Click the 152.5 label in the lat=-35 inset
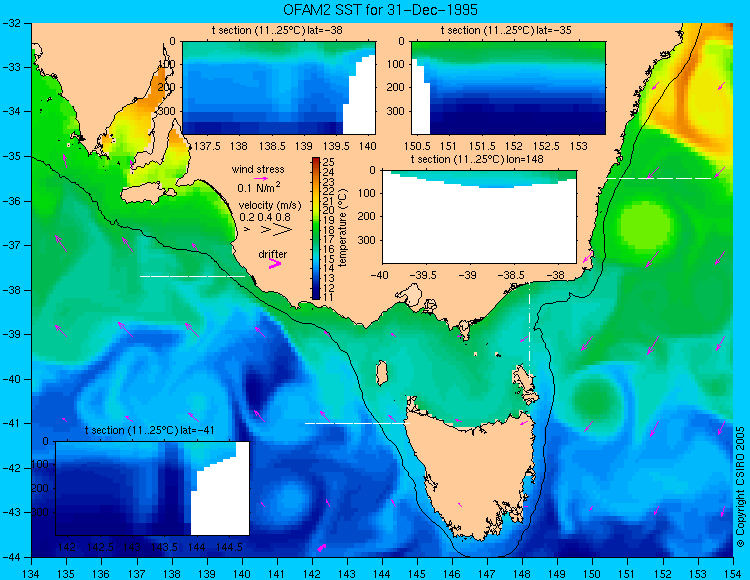 546,146
